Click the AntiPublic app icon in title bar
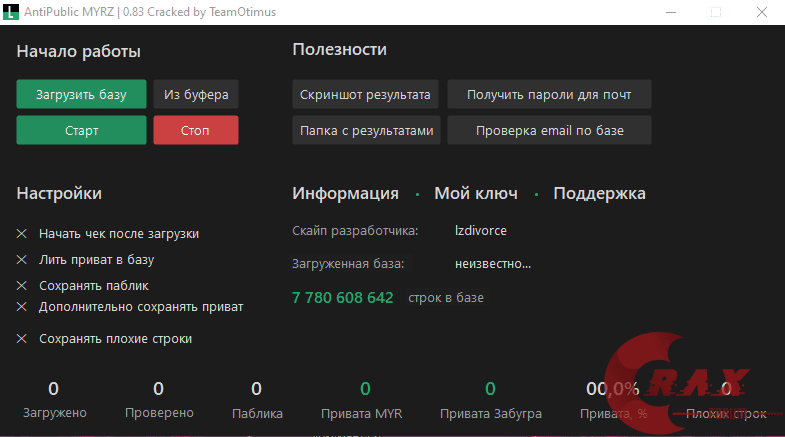Viewport: 785px width, 437px height. [11, 12]
